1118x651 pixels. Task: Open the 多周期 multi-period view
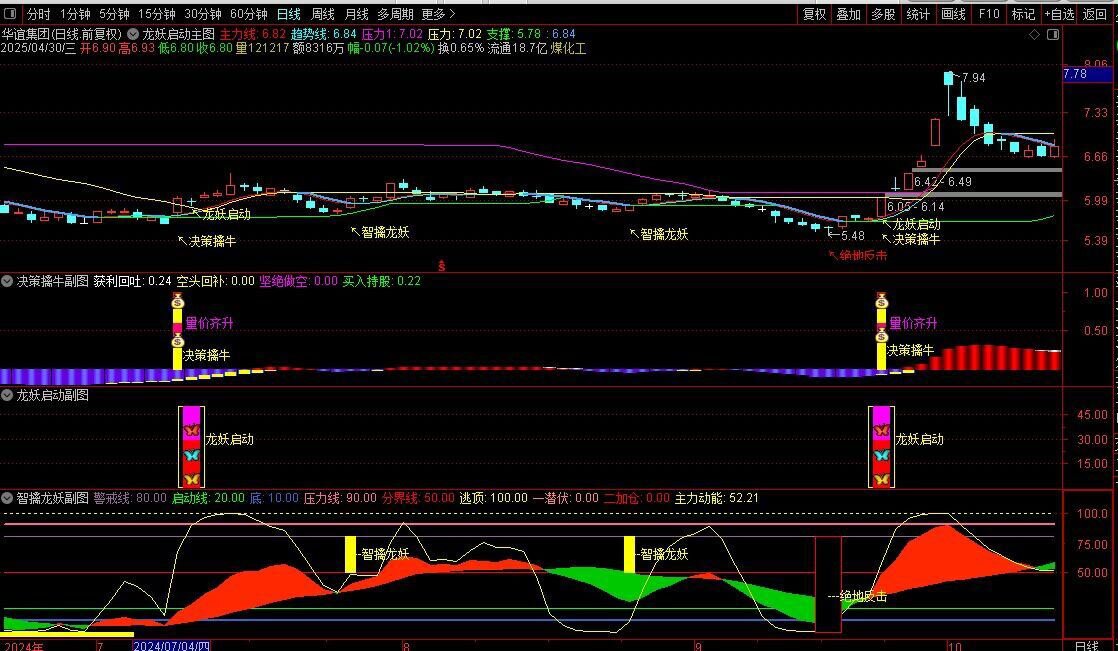(396, 14)
